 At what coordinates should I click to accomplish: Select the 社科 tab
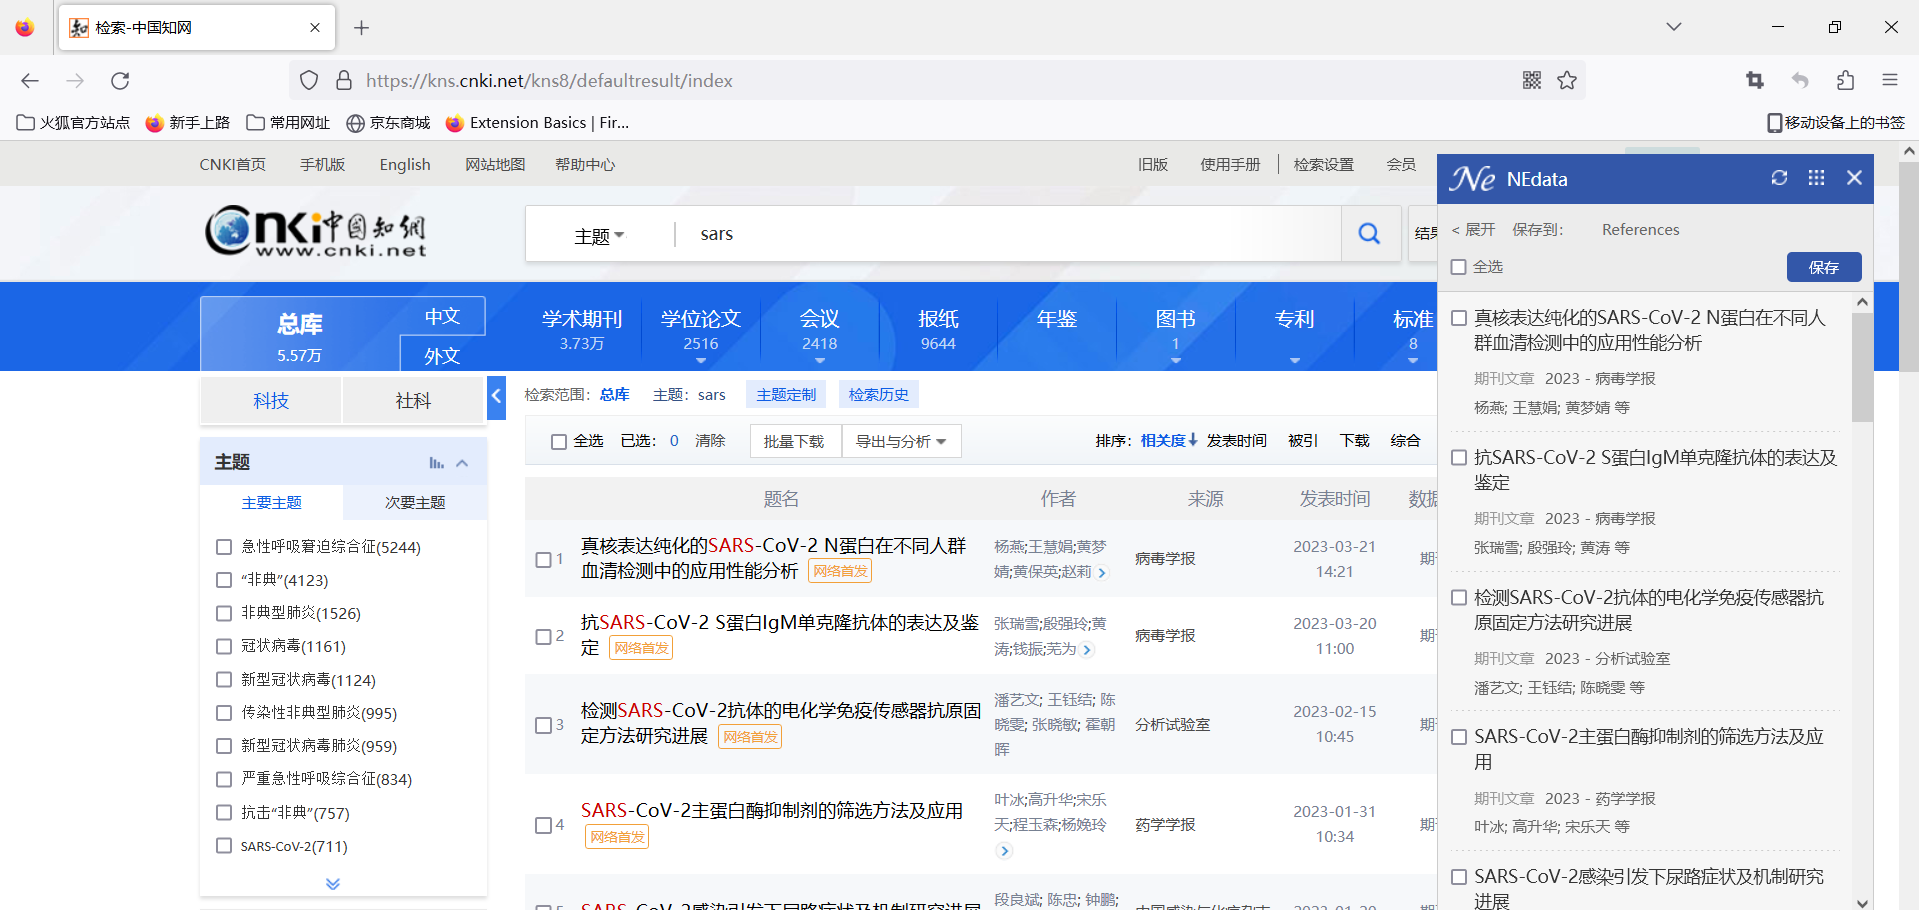pos(413,401)
